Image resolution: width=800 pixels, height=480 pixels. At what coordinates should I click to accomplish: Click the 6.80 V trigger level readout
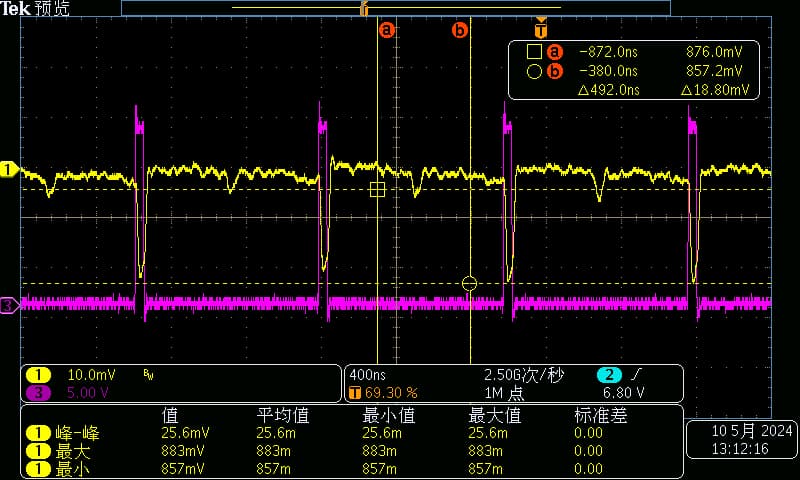pos(625,393)
